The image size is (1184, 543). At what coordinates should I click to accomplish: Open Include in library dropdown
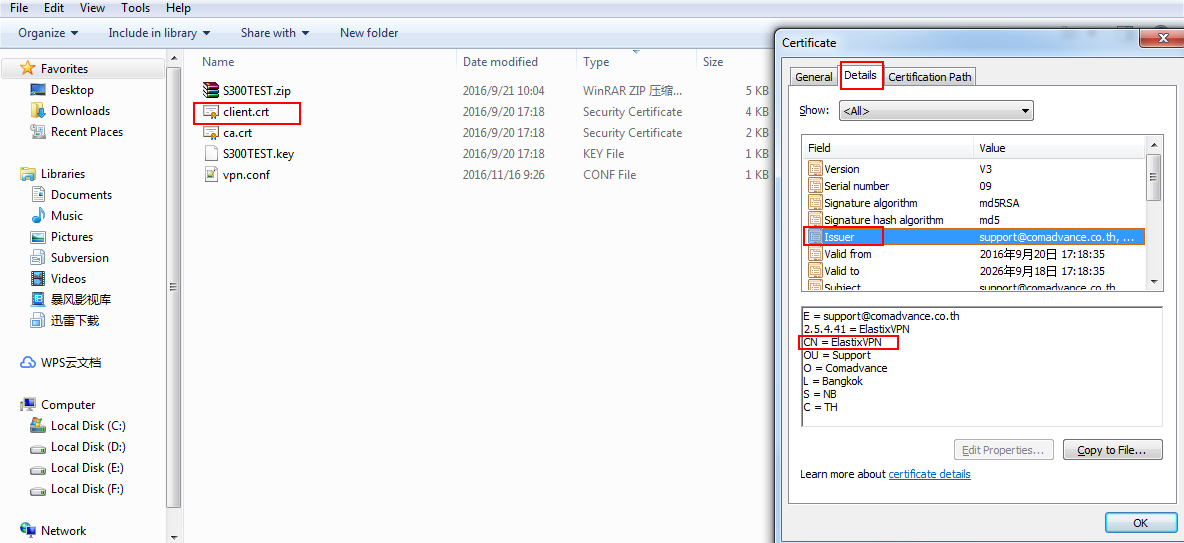click(159, 32)
